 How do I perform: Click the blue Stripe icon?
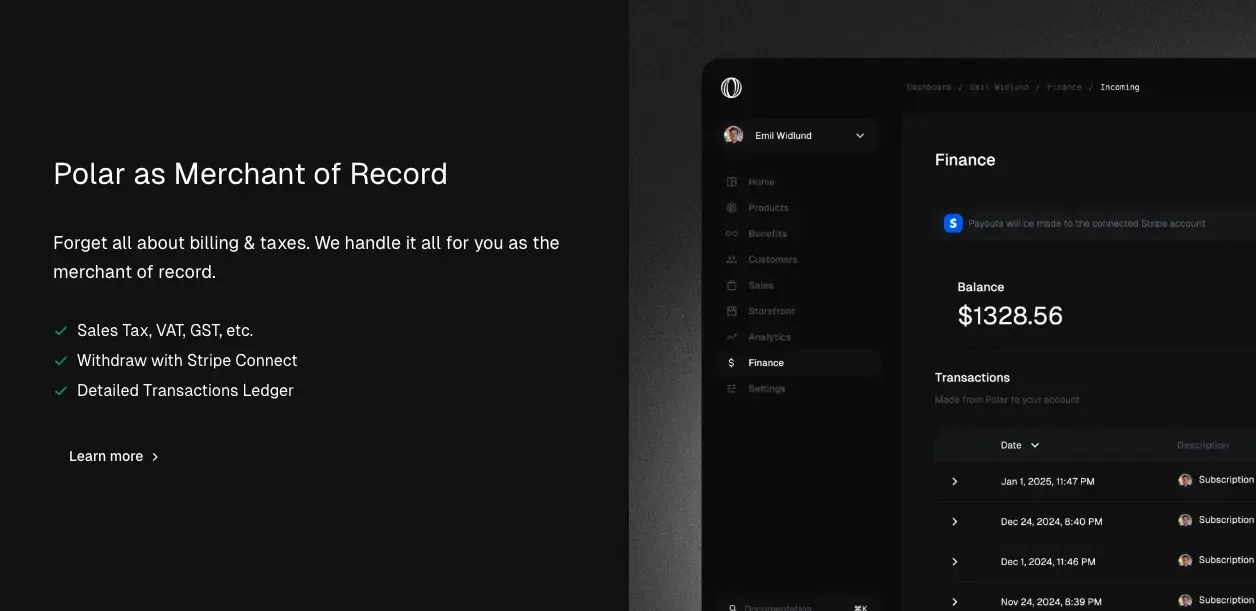pos(953,224)
